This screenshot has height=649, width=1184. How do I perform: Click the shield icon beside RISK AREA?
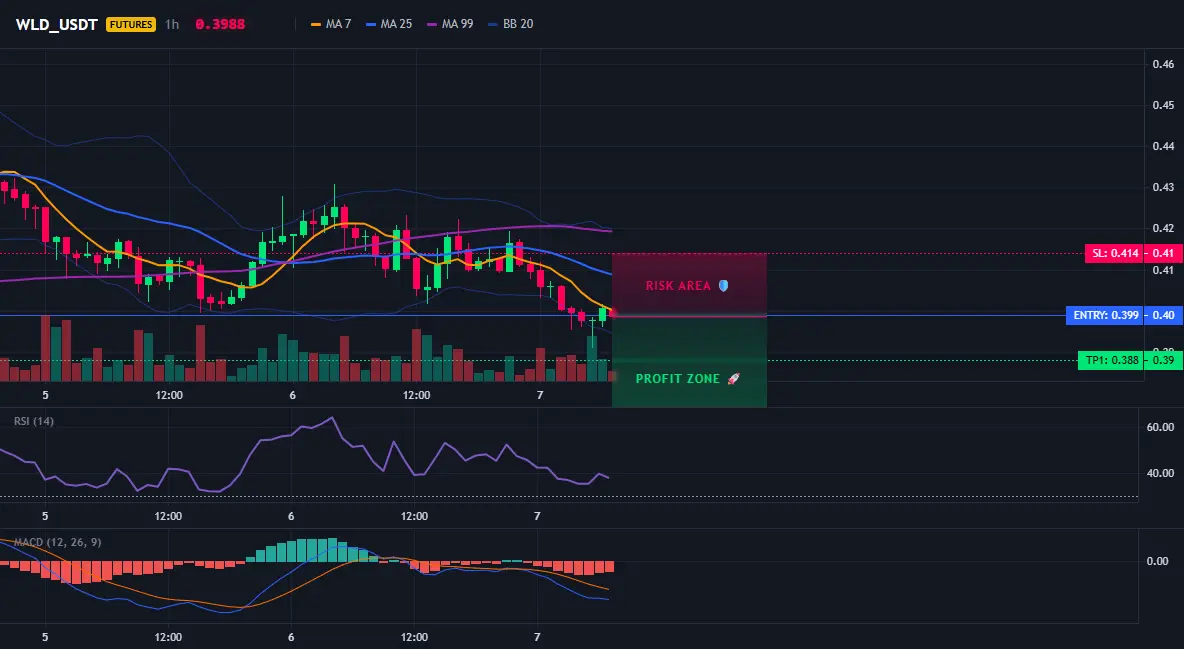[x=723, y=286]
